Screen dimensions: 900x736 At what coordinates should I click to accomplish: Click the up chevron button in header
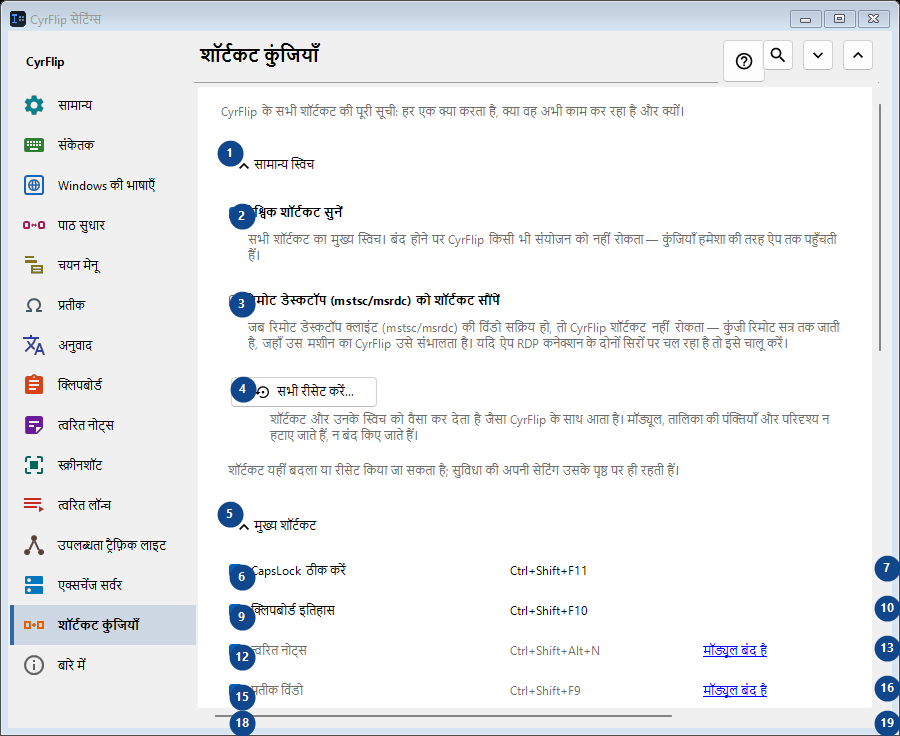coord(858,55)
